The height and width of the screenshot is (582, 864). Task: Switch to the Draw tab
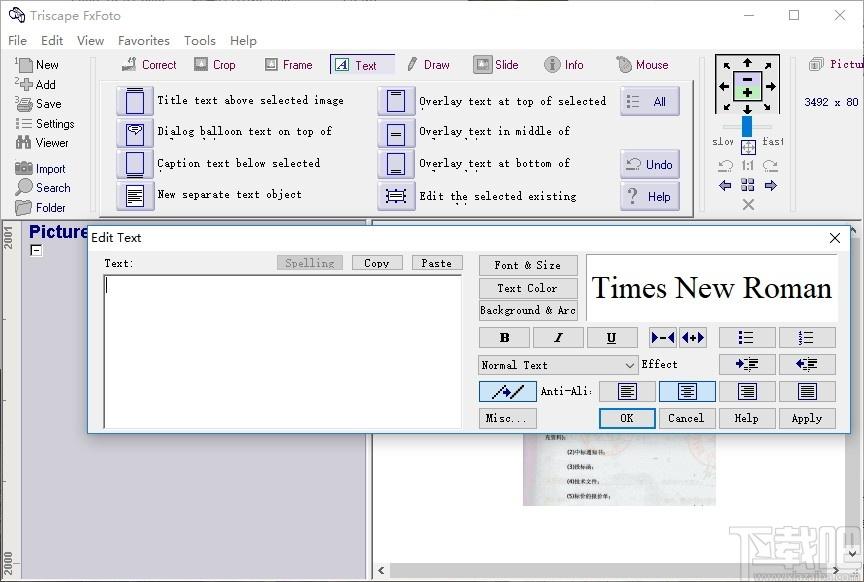click(x=428, y=64)
